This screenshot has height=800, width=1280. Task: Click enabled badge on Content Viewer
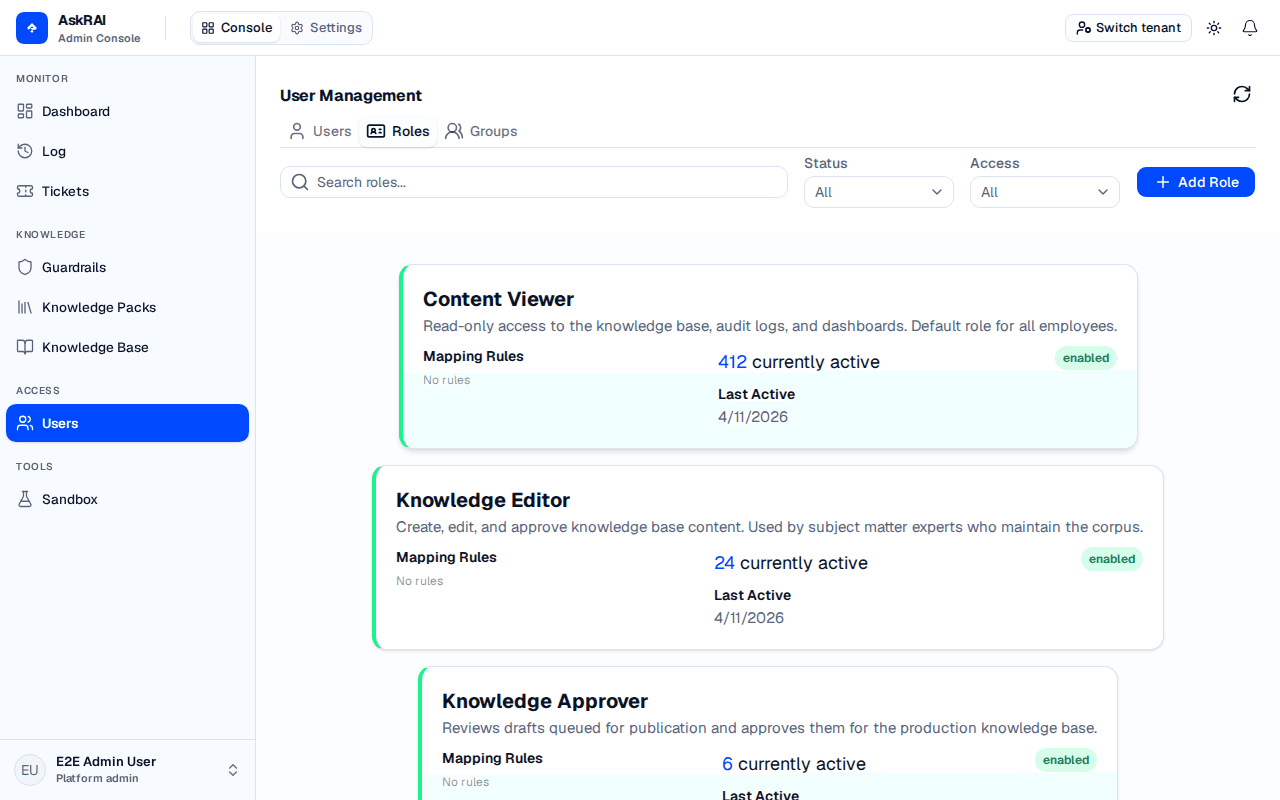tap(1086, 358)
